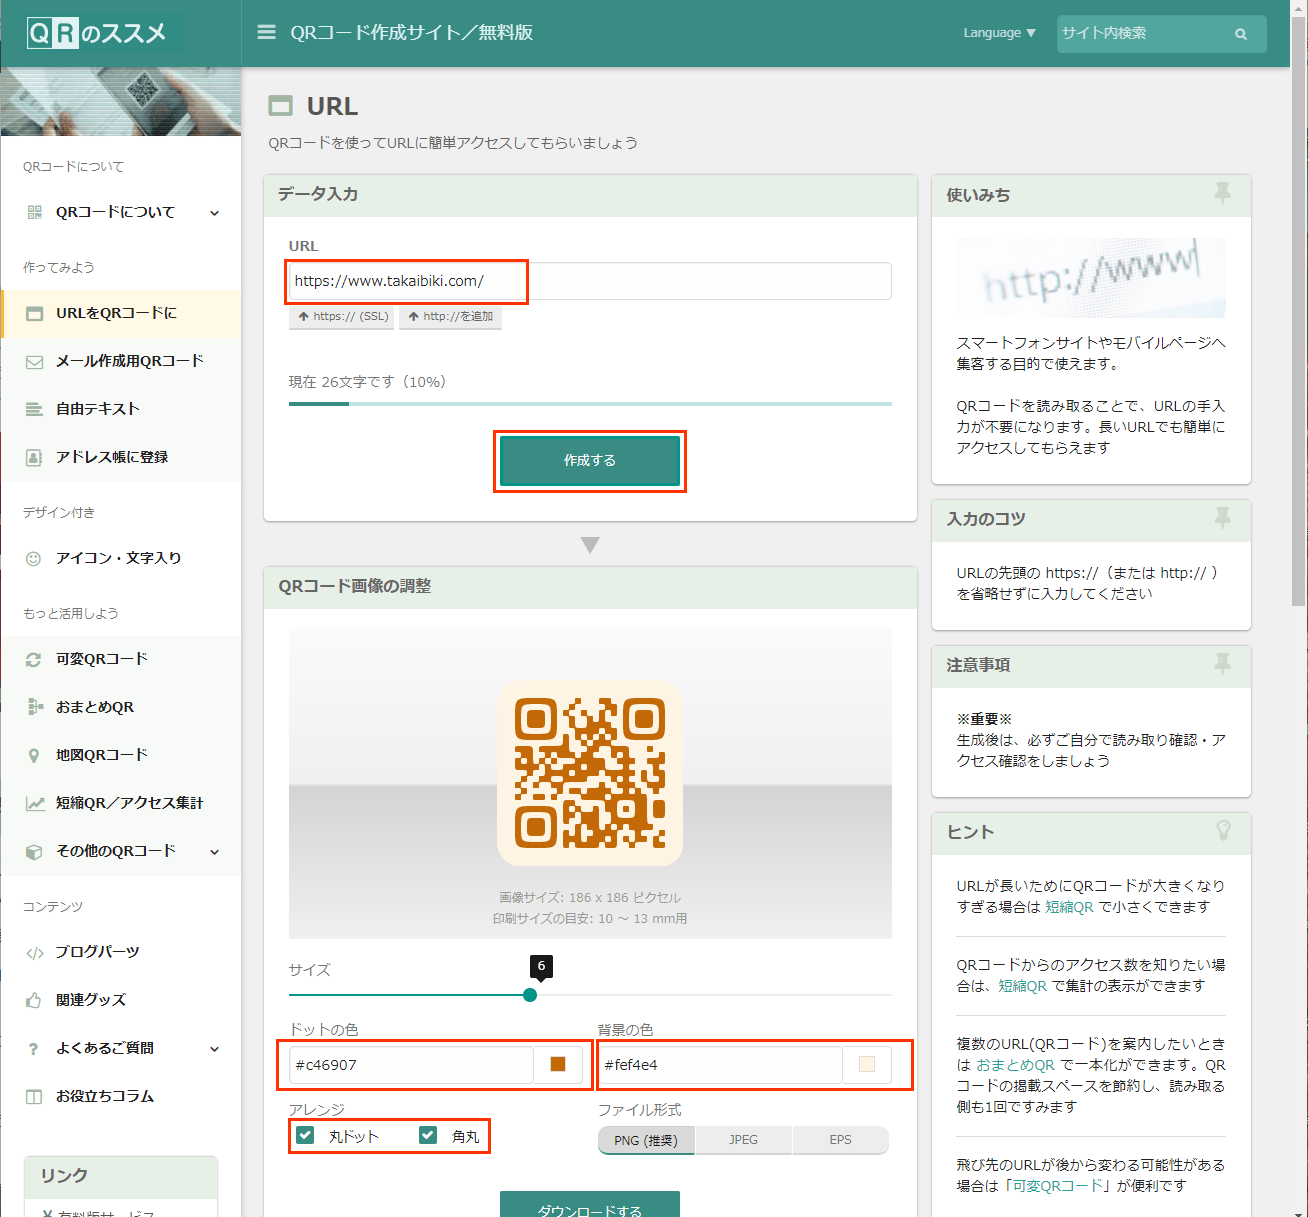Open メール作成用QRコード menu item
The height and width of the screenshot is (1217, 1308).
tap(121, 361)
